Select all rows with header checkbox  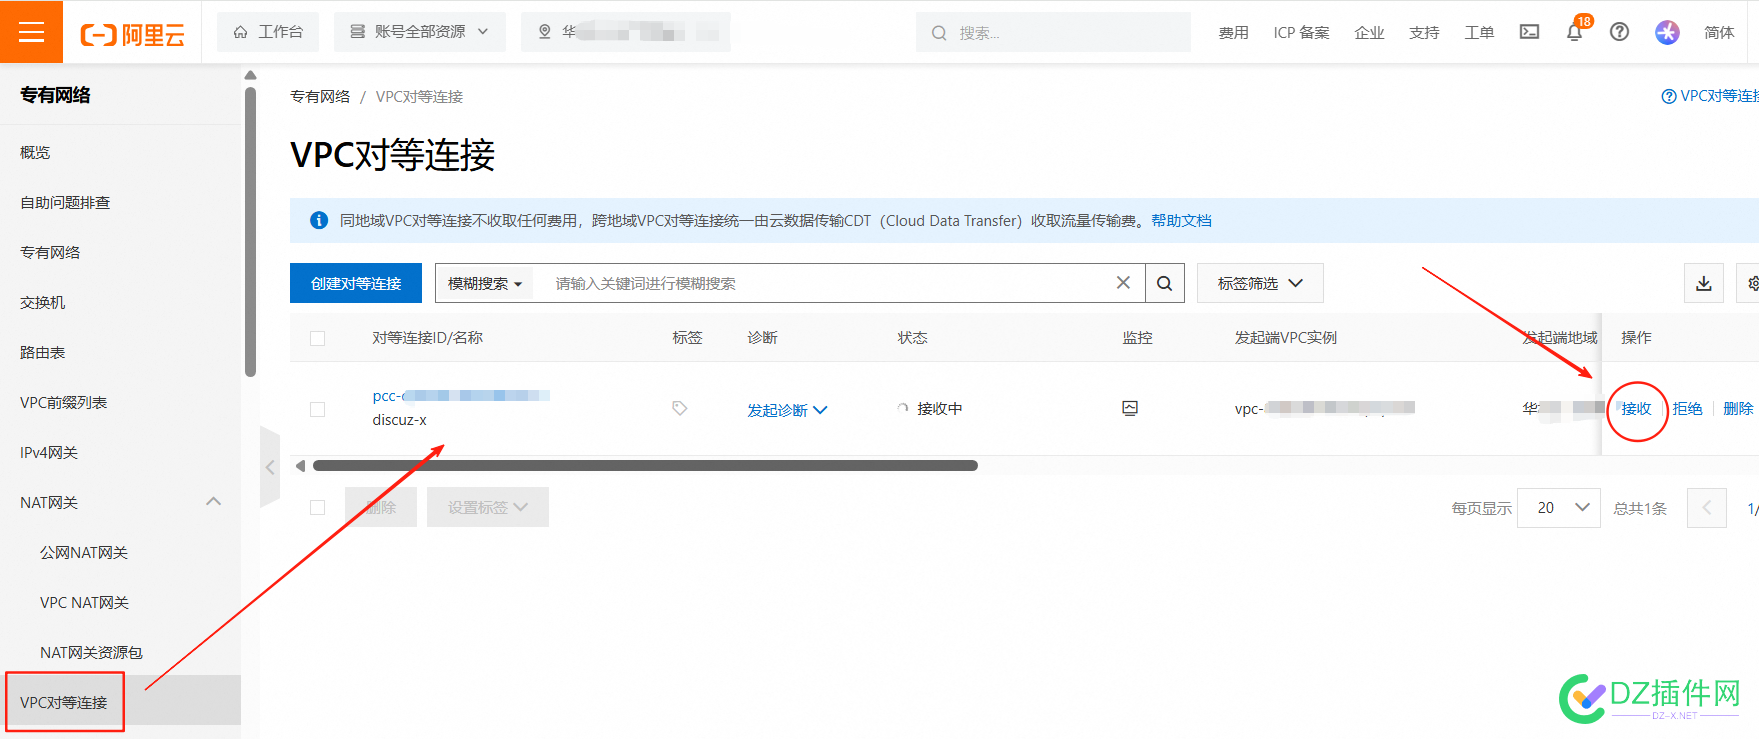317,338
